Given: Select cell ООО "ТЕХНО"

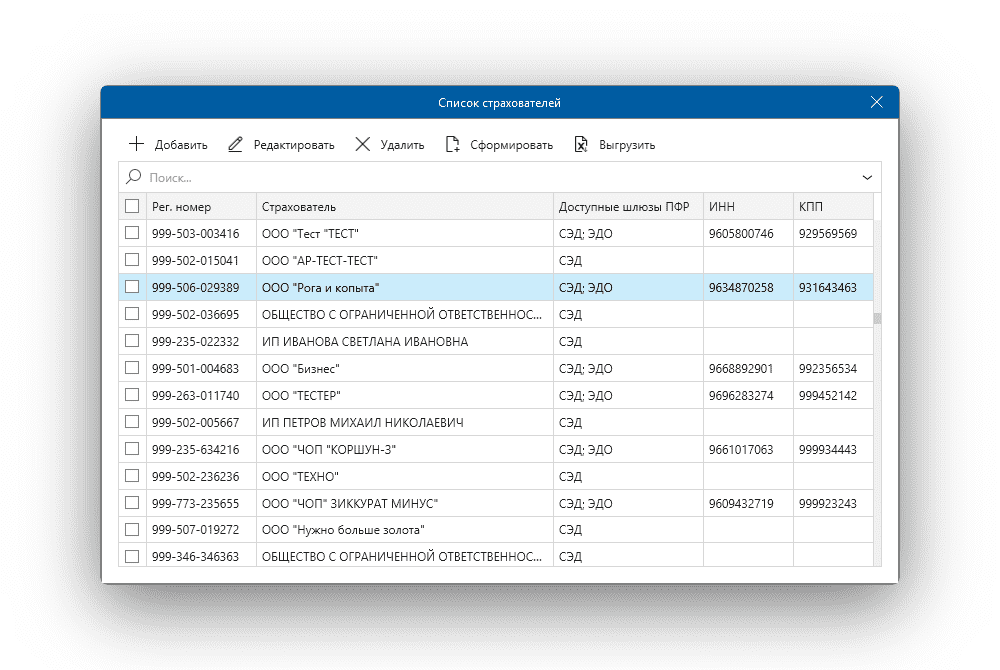Looking at the screenshot, I should click(x=404, y=476).
